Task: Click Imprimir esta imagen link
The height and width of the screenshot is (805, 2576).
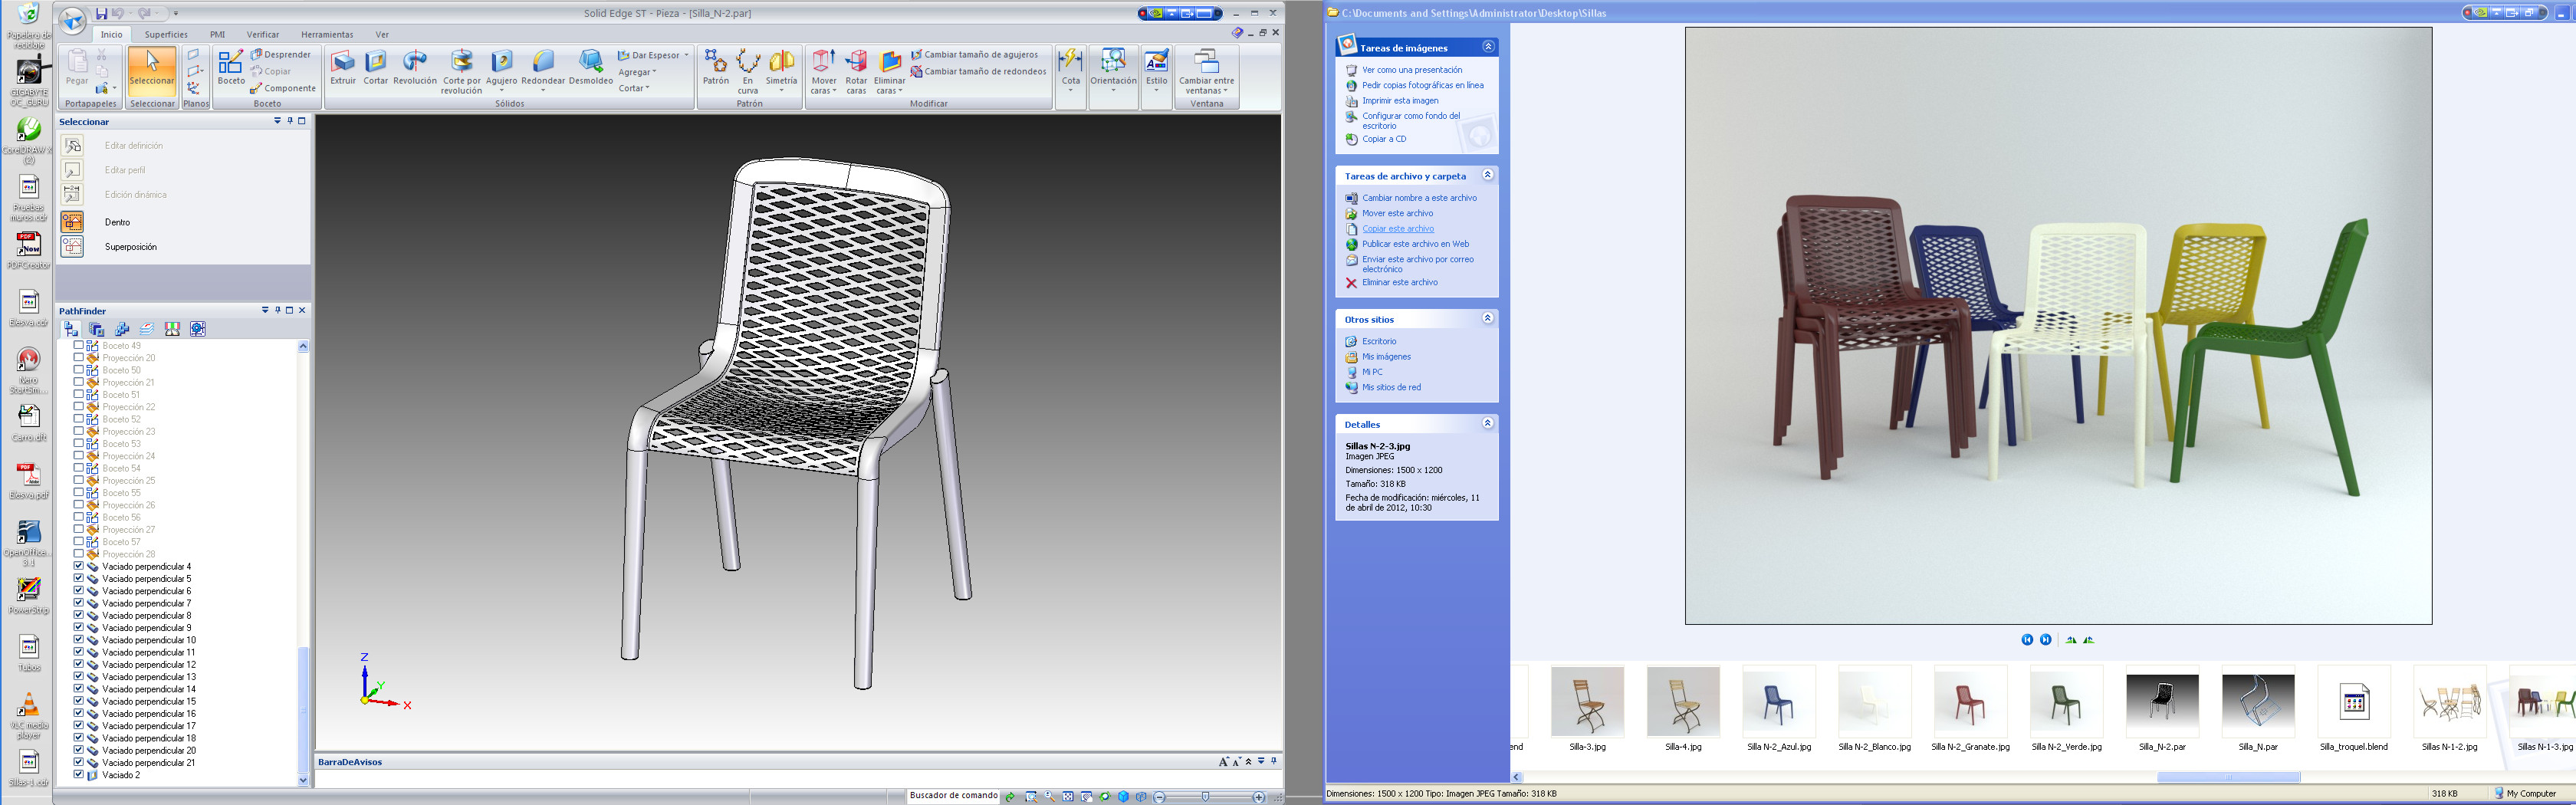Action: (x=1400, y=101)
